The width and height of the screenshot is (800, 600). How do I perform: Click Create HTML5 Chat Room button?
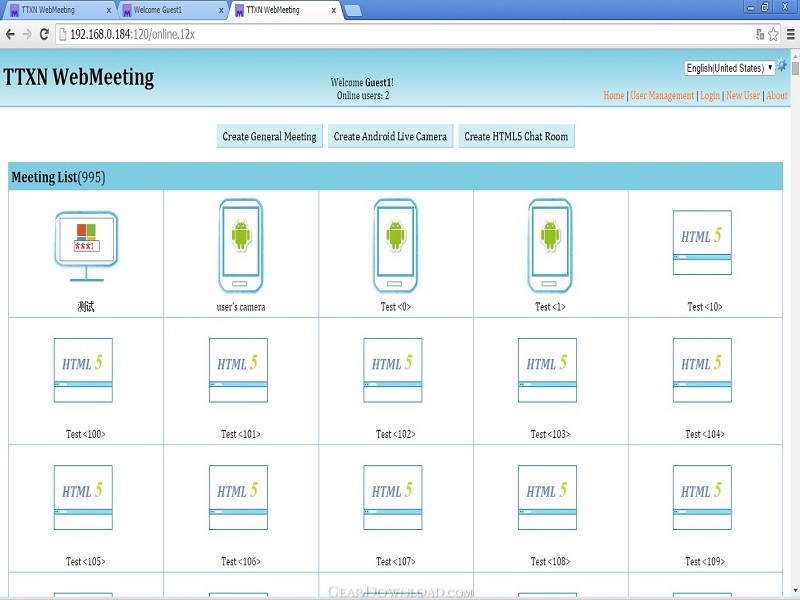(x=516, y=136)
